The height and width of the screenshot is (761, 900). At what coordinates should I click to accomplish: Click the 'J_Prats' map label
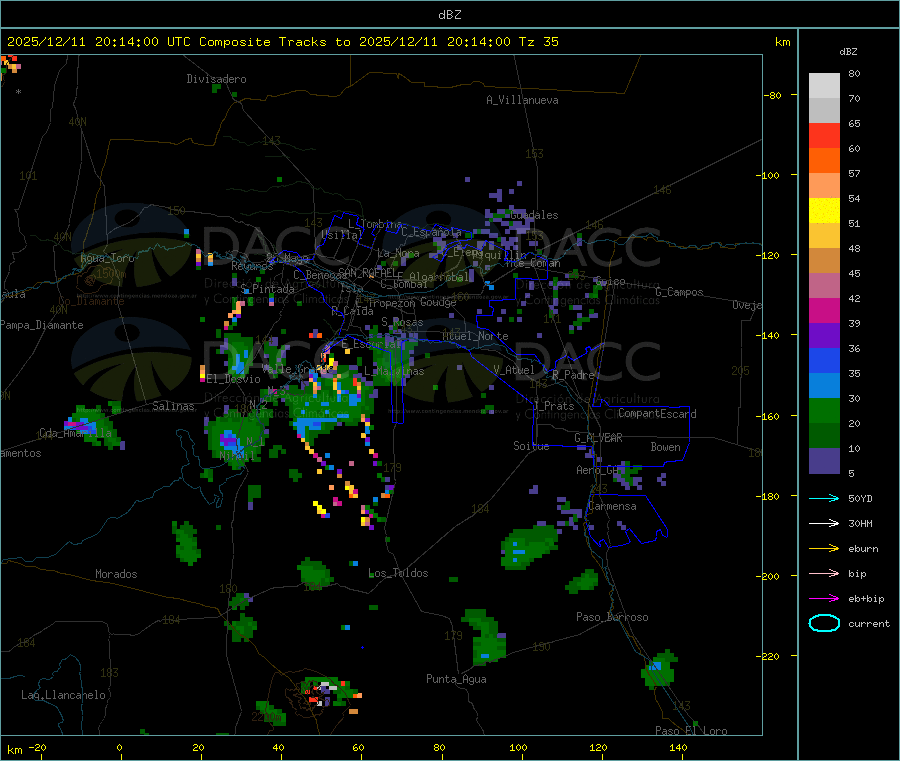554,406
